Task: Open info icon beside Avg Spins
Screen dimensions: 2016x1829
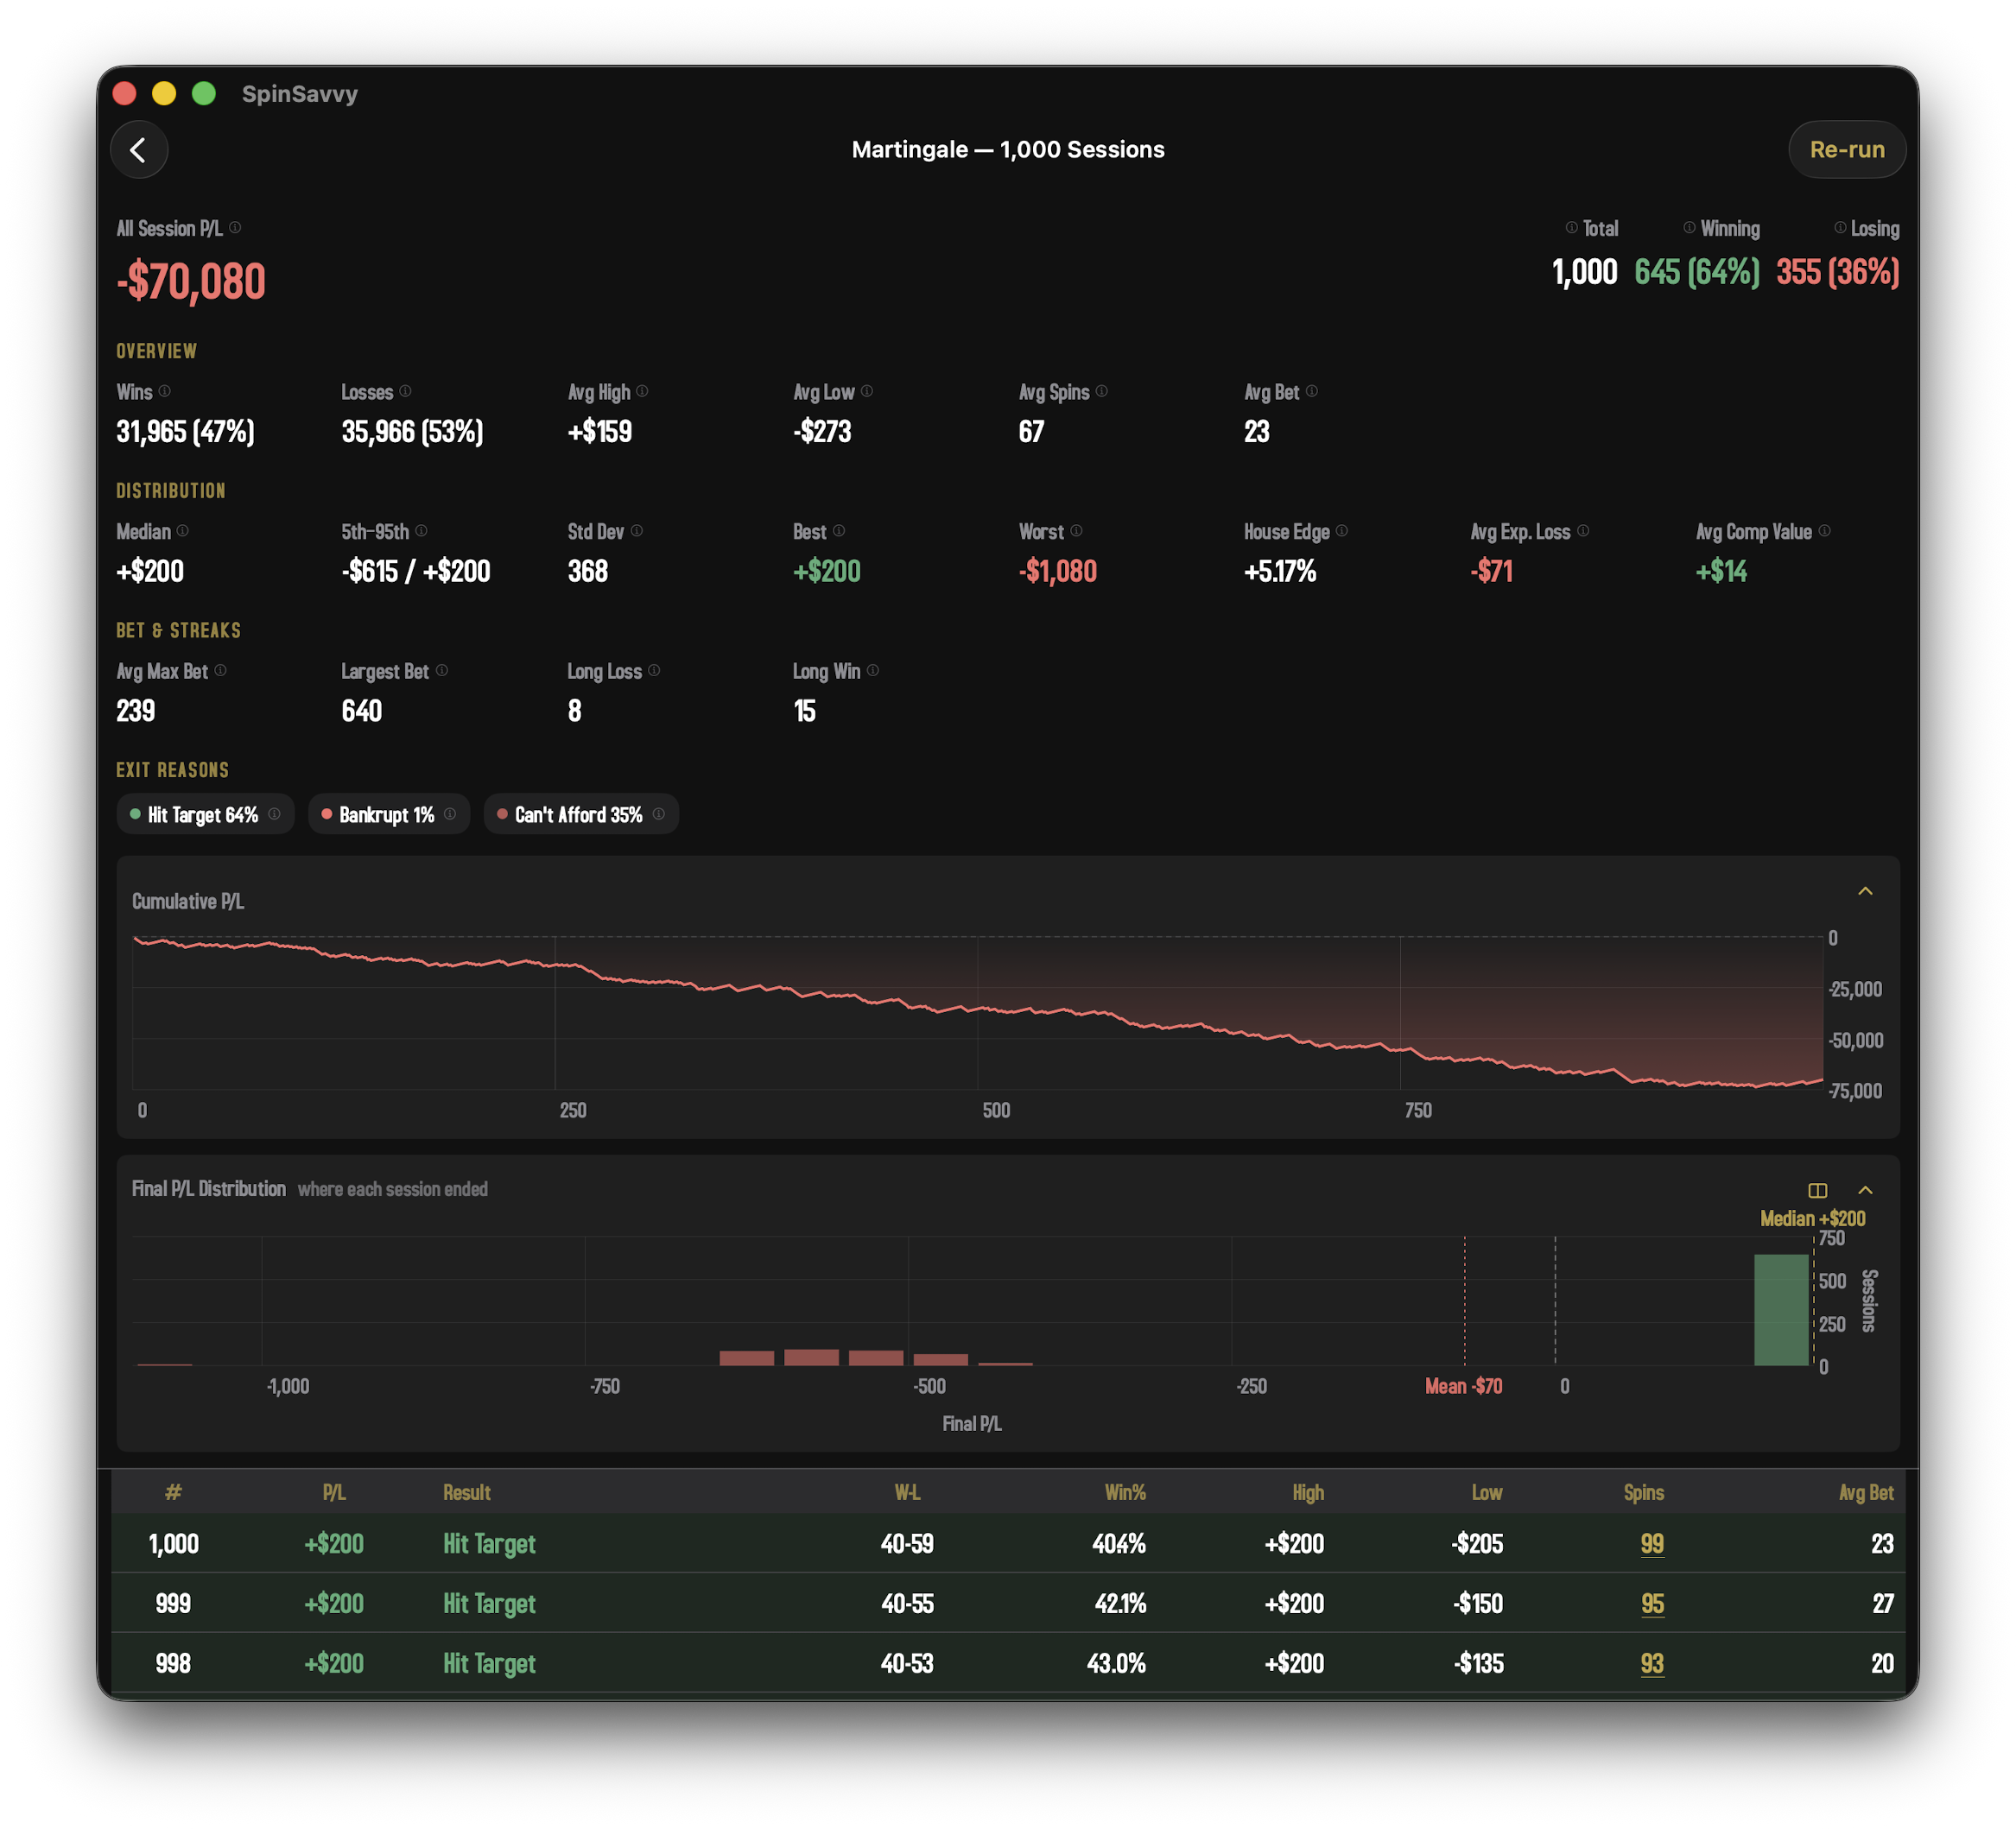Action: click(x=1101, y=391)
